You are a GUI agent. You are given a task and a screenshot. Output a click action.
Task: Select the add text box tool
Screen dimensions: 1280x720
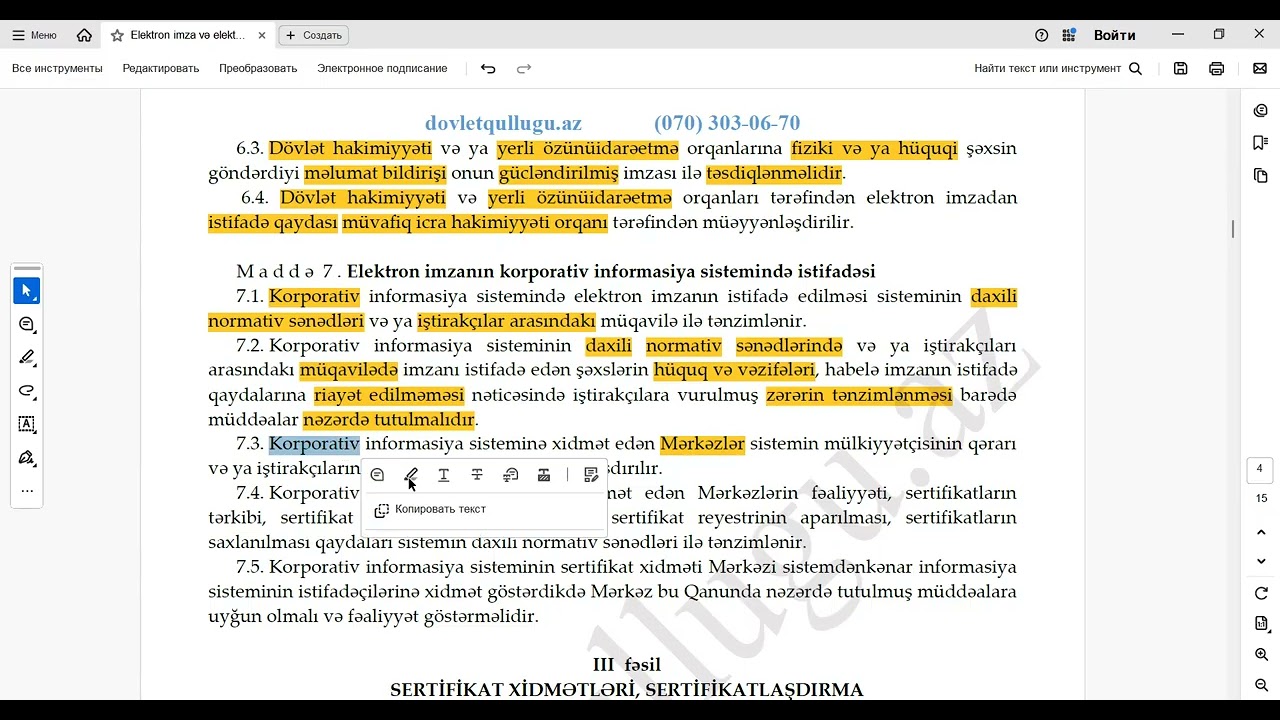[x=27, y=424]
